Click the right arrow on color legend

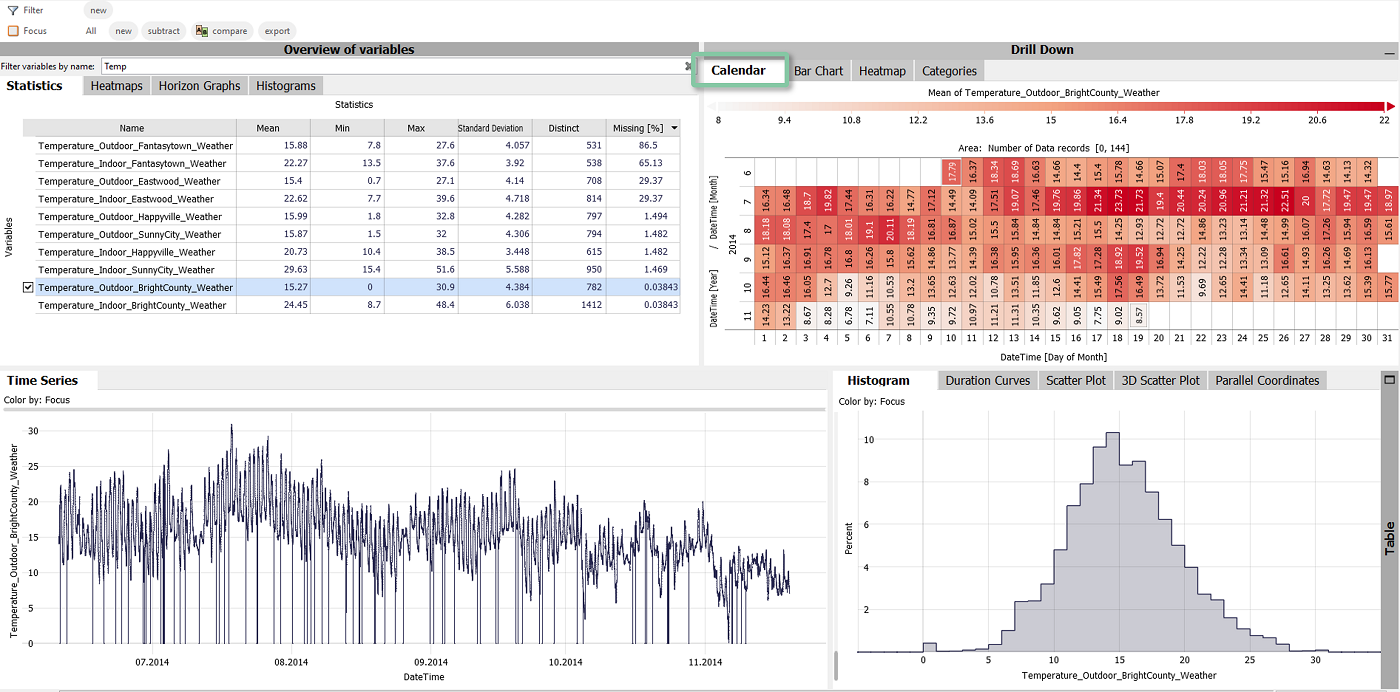point(1389,106)
